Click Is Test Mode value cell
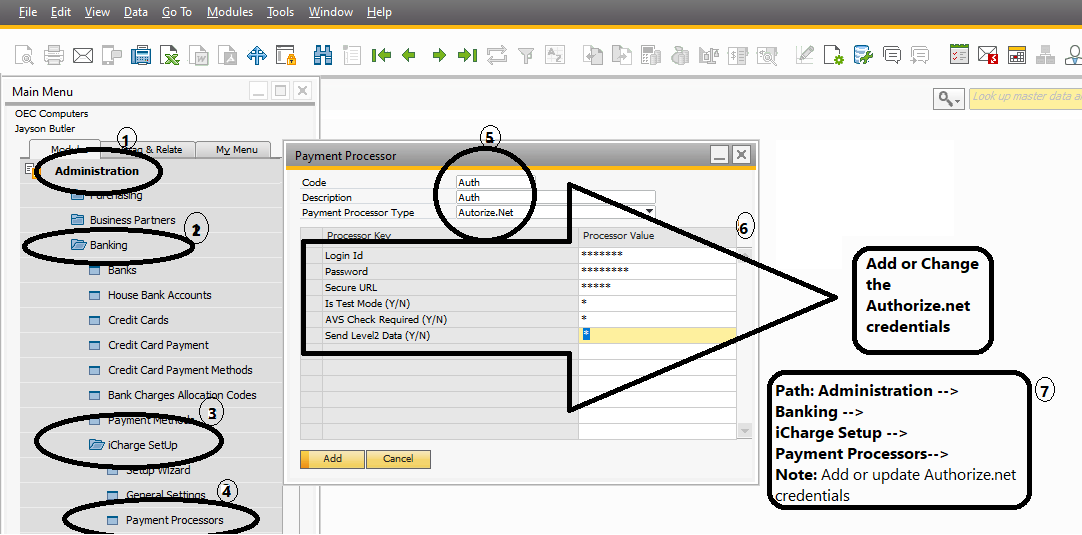Viewport: 1082px width, 535px height. click(x=657, y=302)
